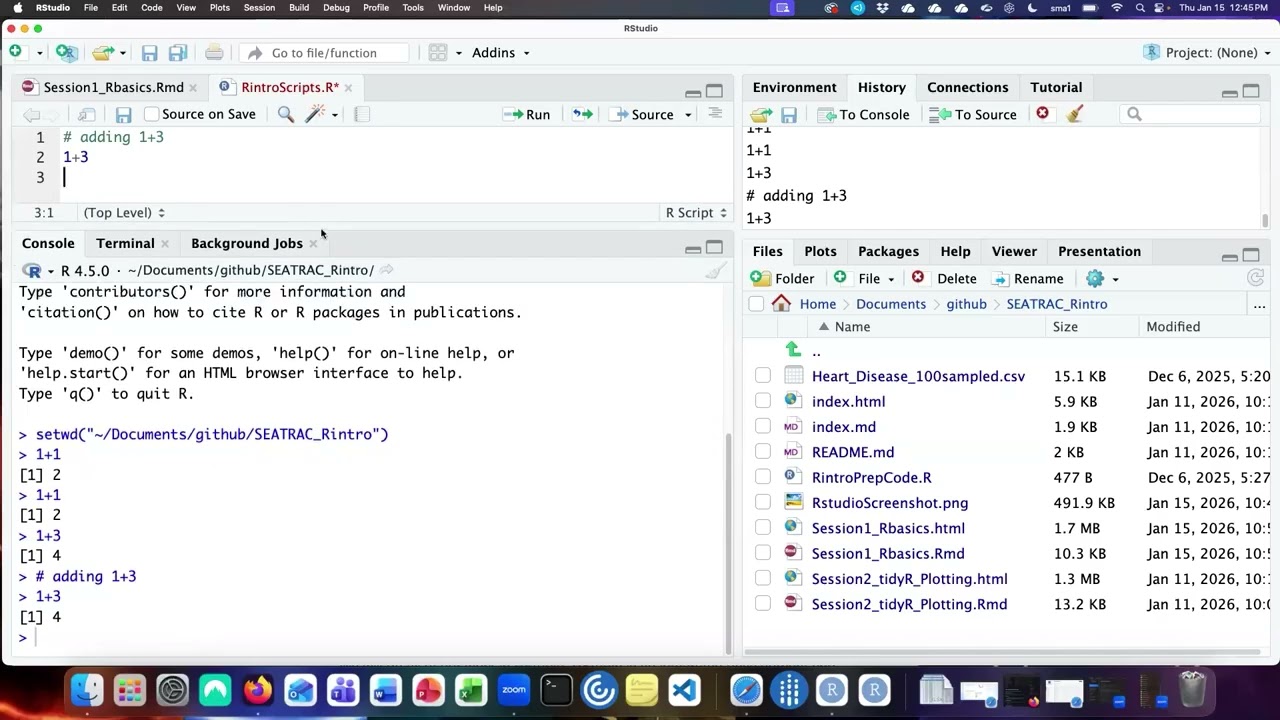Screen dimensions: 1280x720
Task: Open the Addins dropdown
Action: [500, 53]
